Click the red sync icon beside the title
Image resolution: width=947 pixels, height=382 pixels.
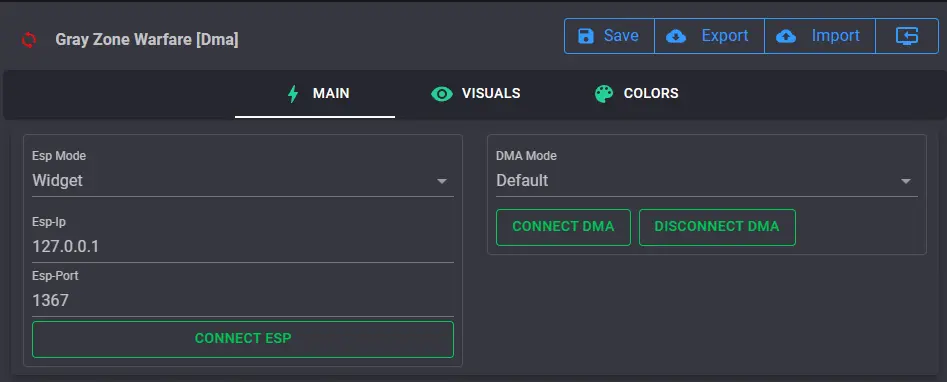pos(29,40)
